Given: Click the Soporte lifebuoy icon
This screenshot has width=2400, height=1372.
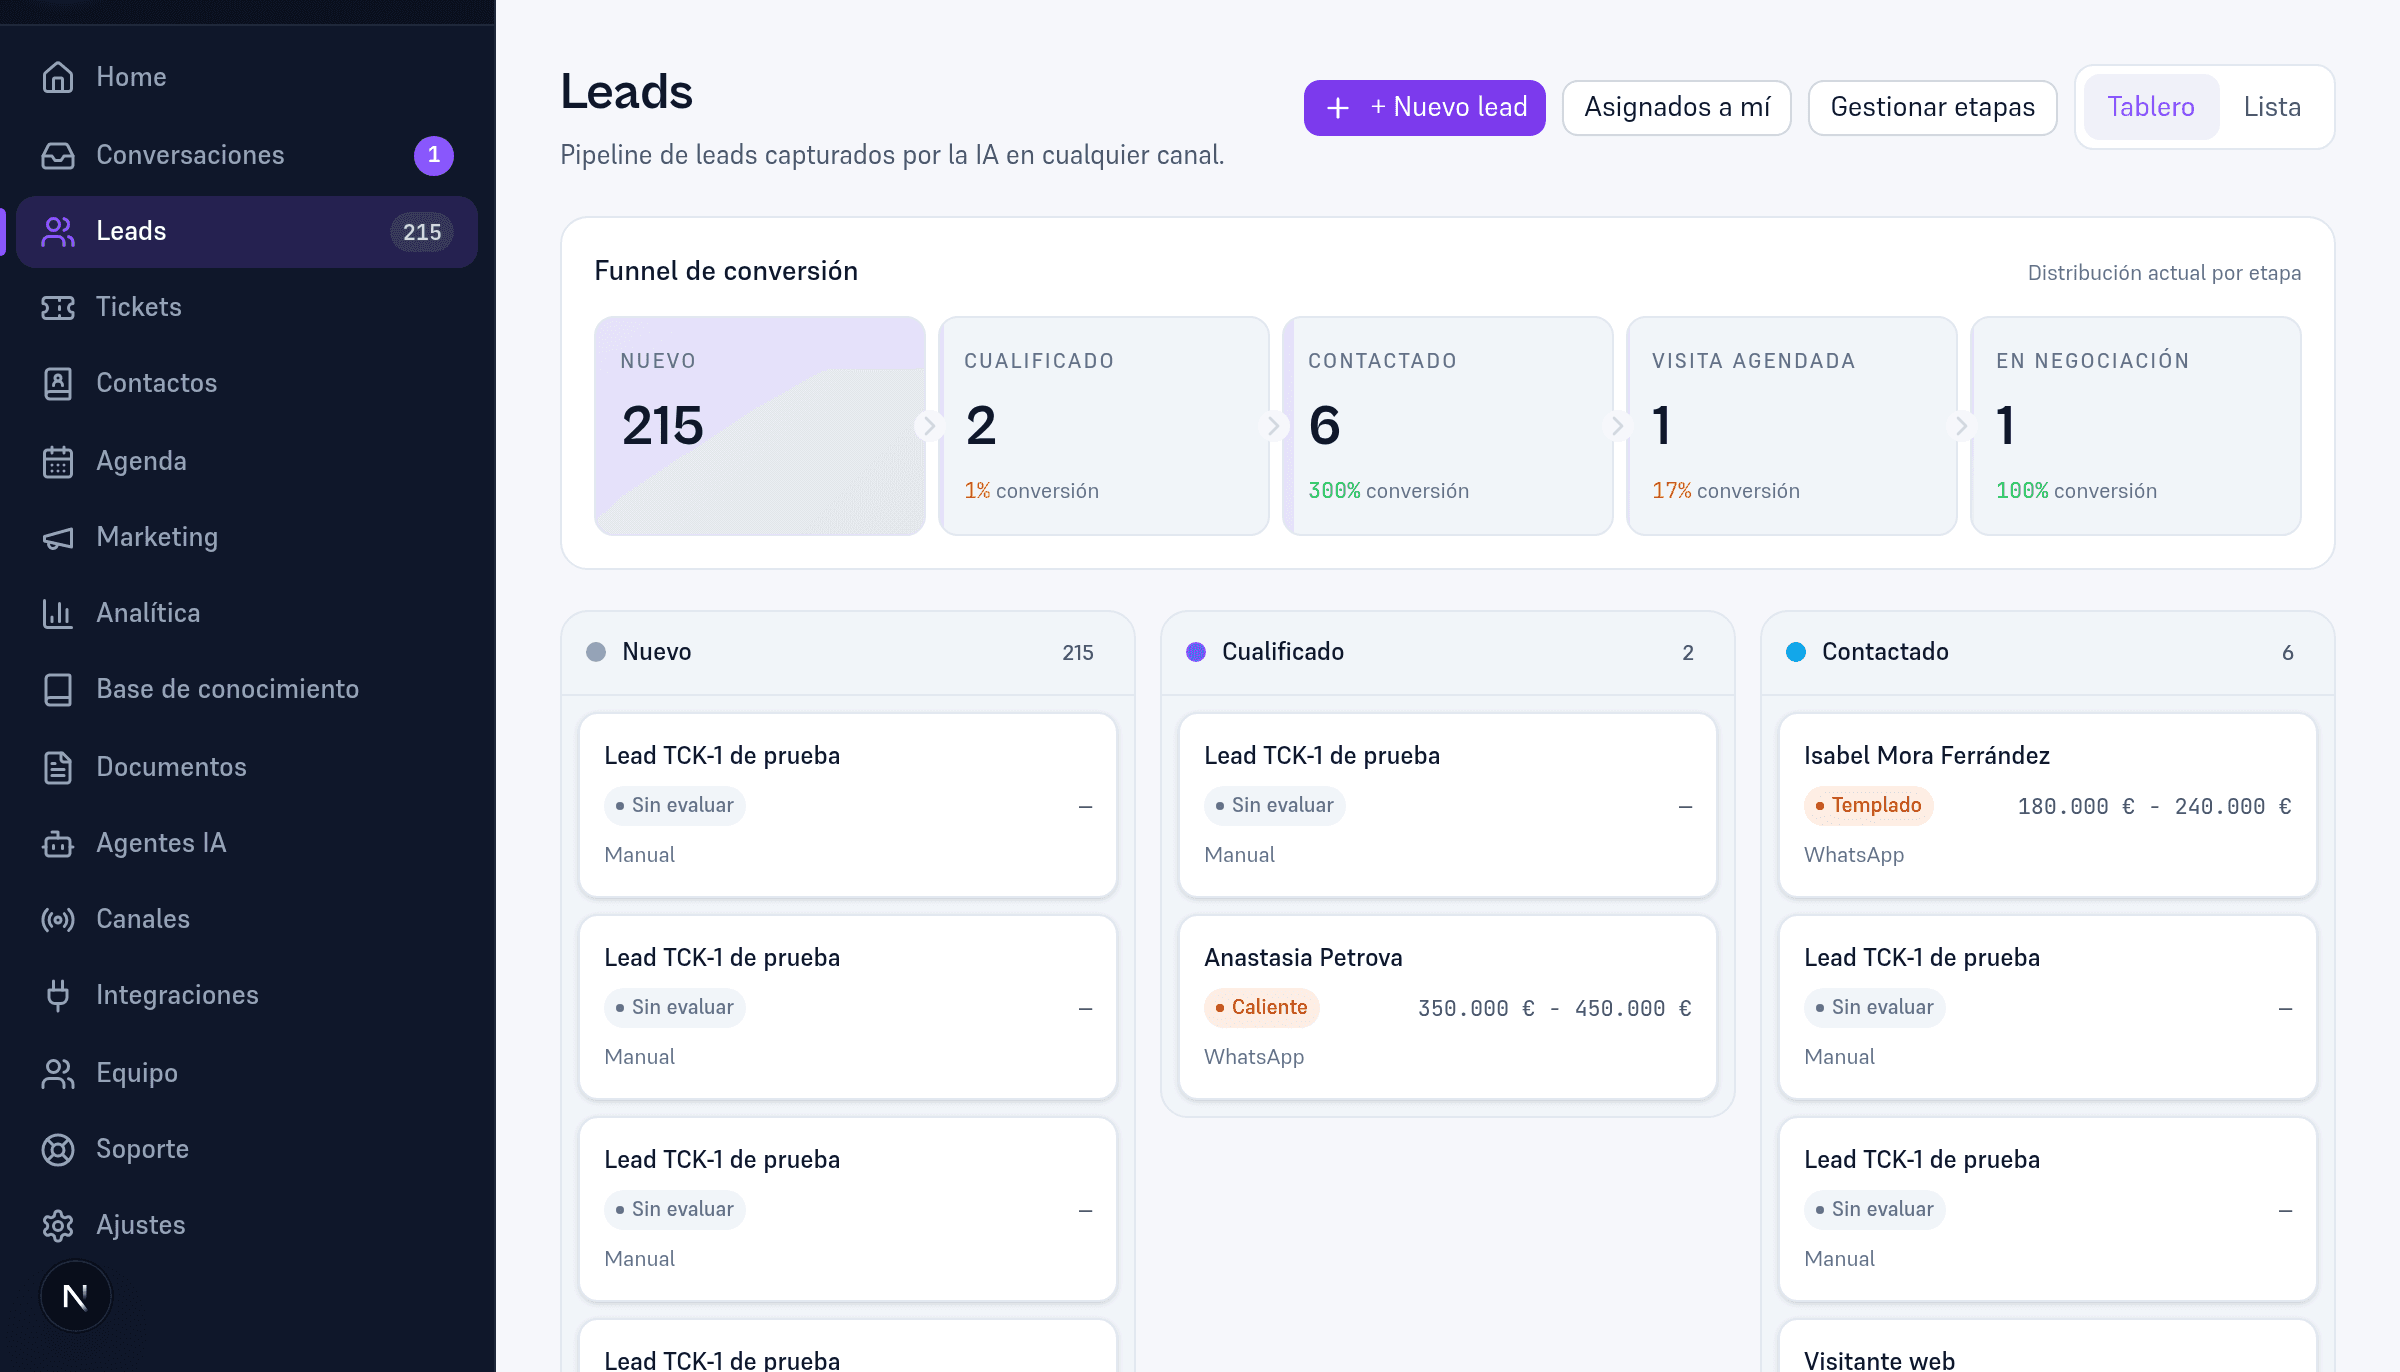Looking at the screenshot, I should [58, 1149].
